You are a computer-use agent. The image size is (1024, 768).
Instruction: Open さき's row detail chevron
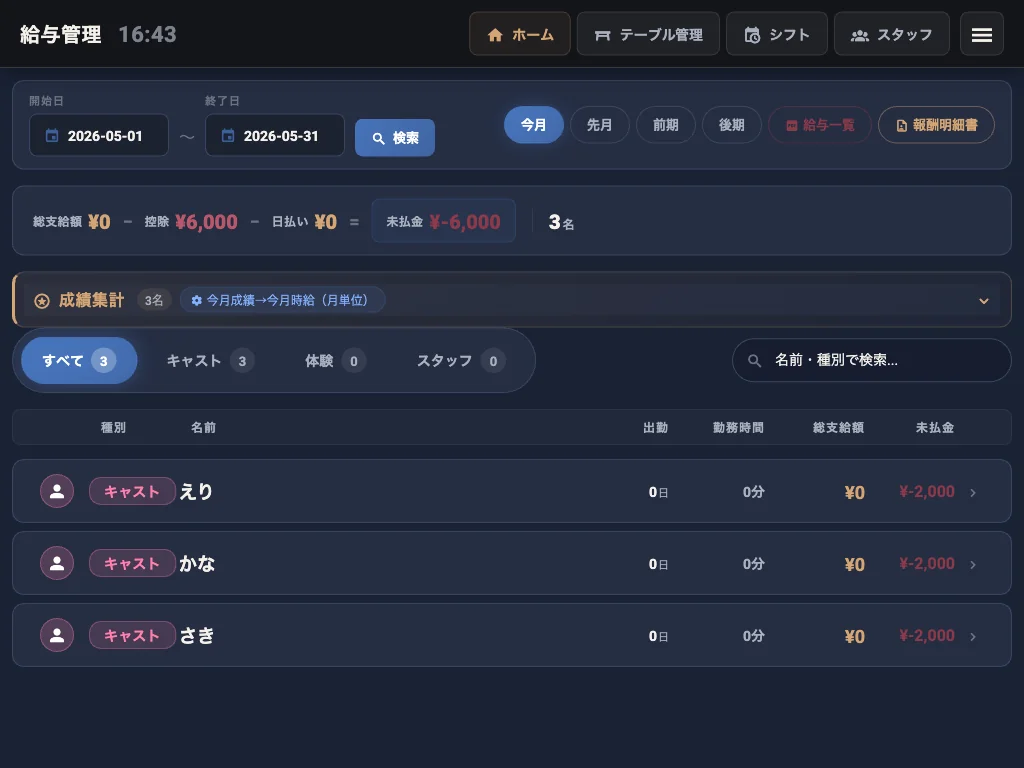[x=973, y=636]
